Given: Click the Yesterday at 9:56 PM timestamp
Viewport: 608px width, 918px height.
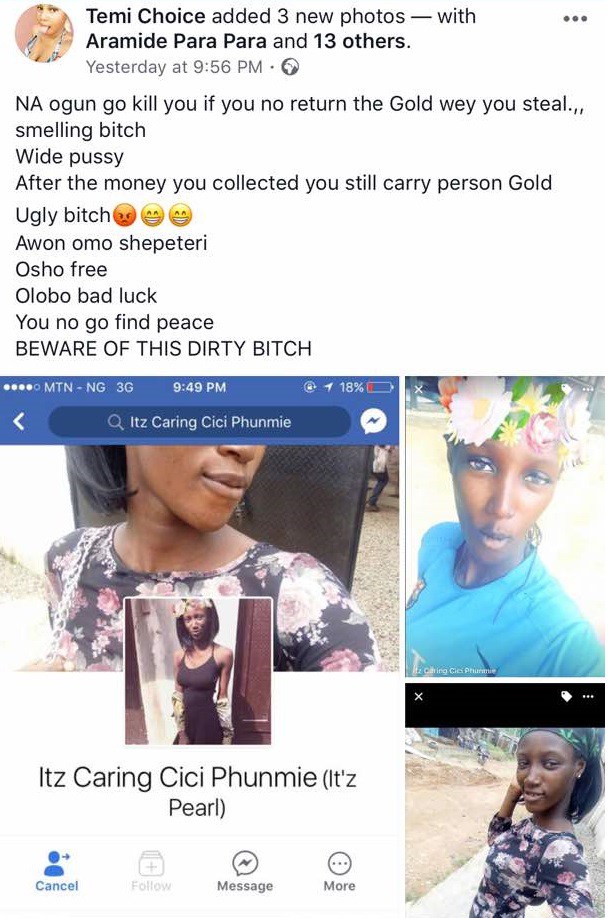Looking at the screenshot, I should [x=174, y=67].
